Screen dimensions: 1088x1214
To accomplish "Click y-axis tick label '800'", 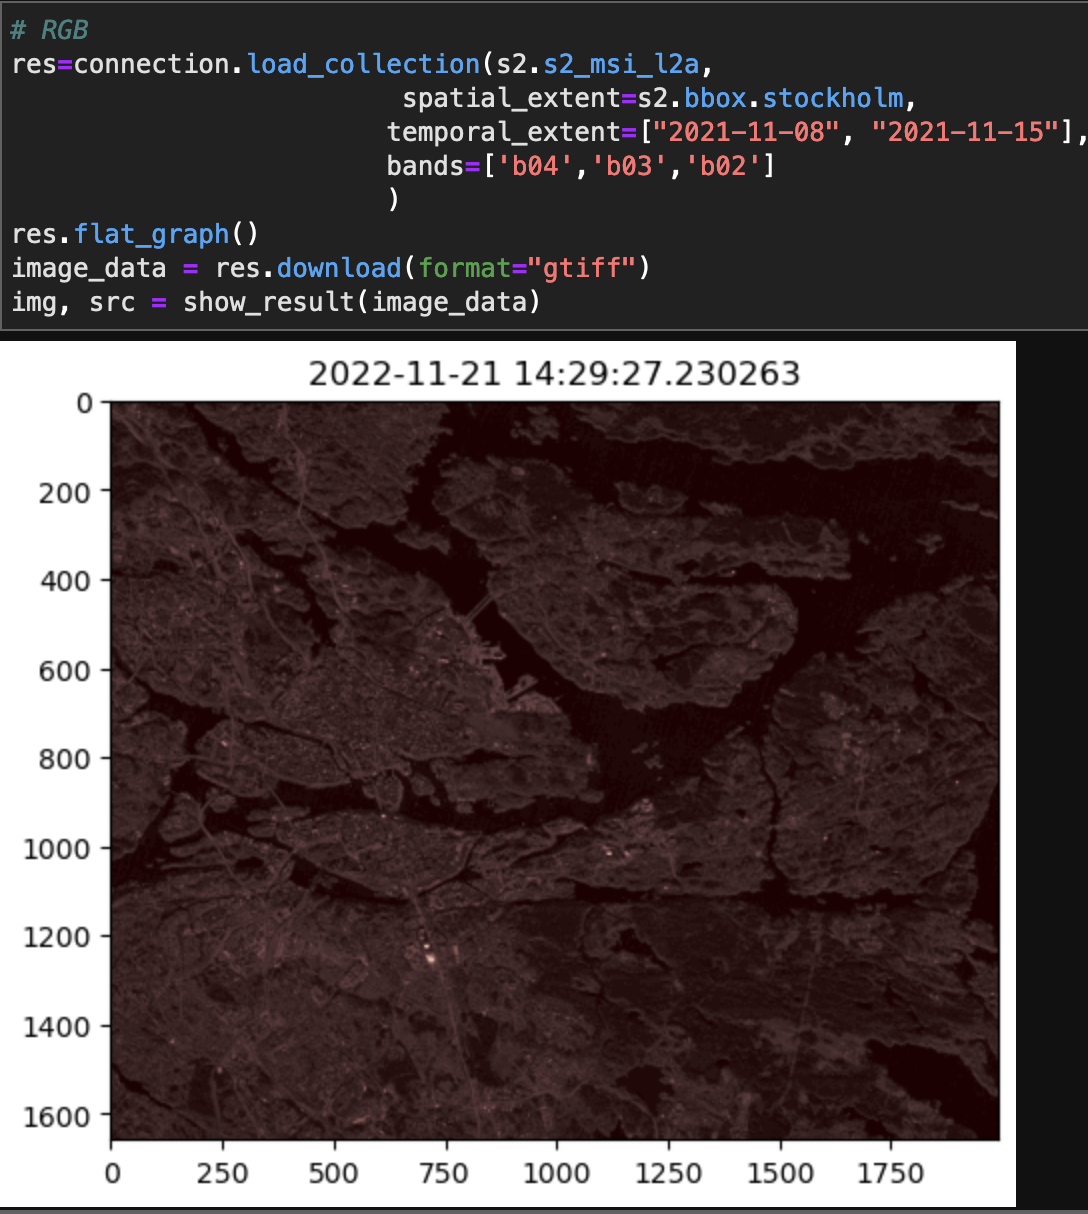I will (66, 759).
